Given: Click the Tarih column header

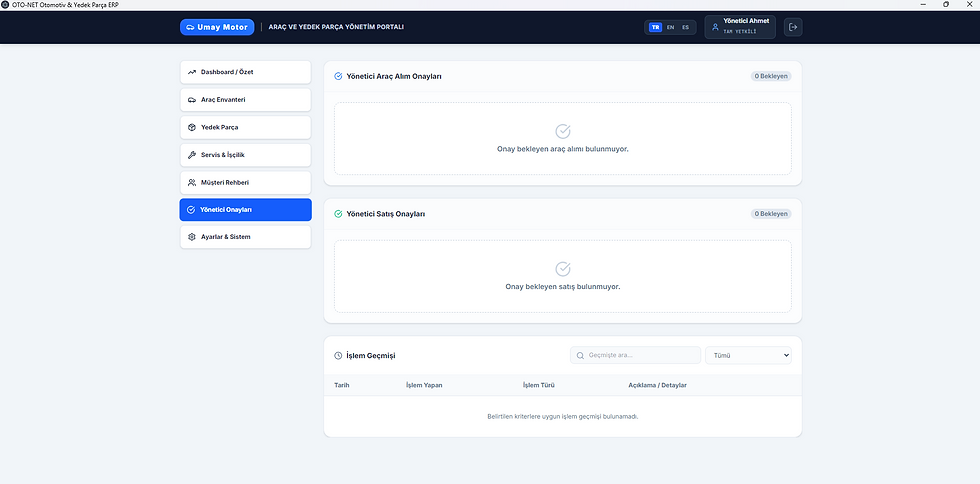Looking at the screenshot, I should click(342, 385).
